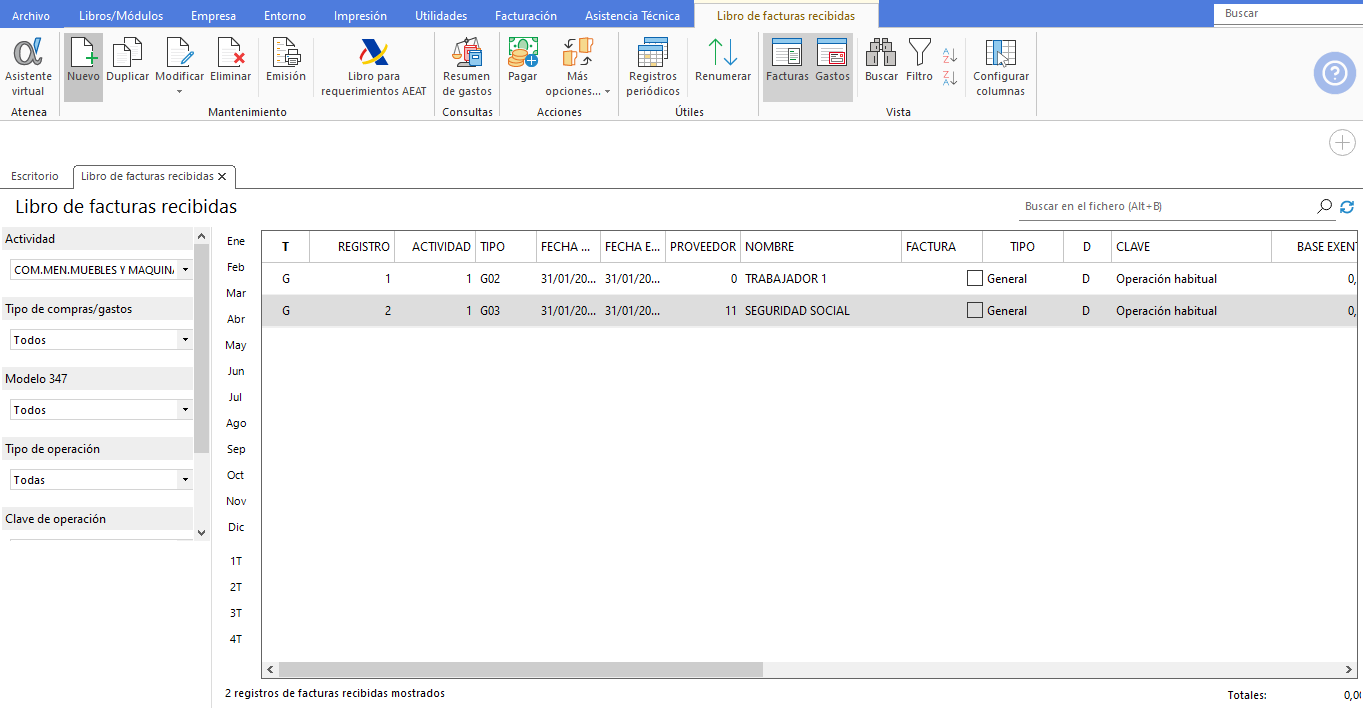Sort by REGISTRO column header

click(352, 247)
